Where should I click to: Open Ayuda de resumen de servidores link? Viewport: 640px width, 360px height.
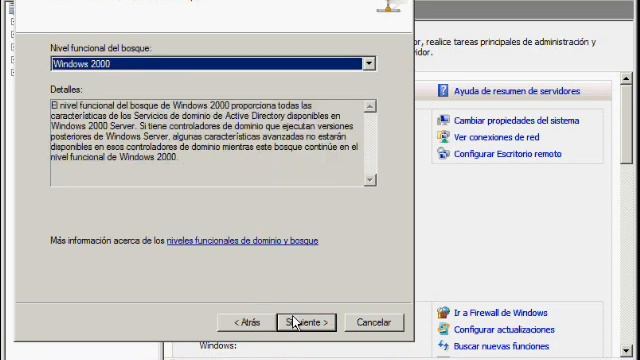point(517,91)
